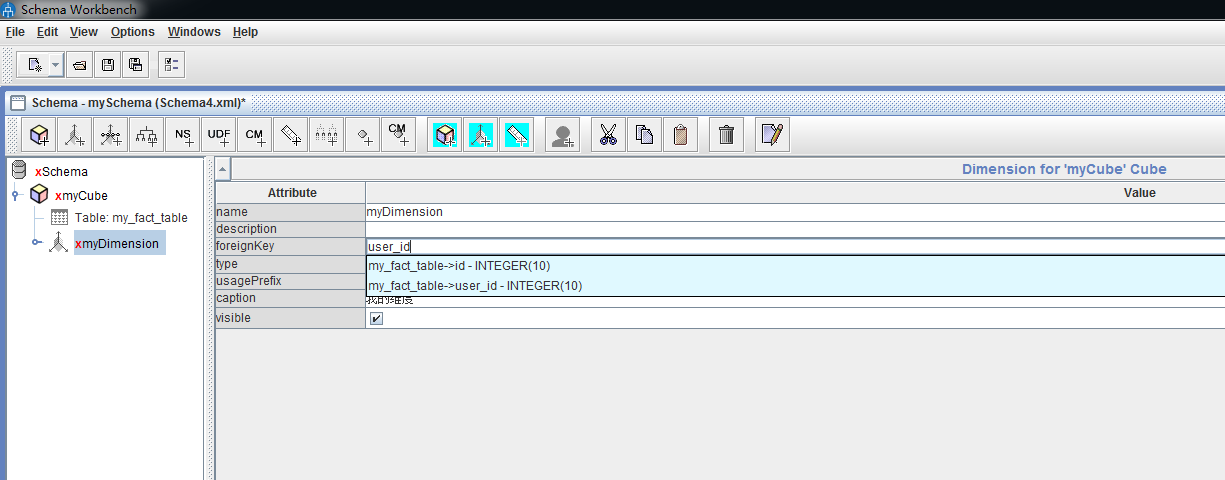Viewport: 1225px width, 480px height.
Task: Click the CM Add Calculated Member icon
Action: click(x=255, y=134)
